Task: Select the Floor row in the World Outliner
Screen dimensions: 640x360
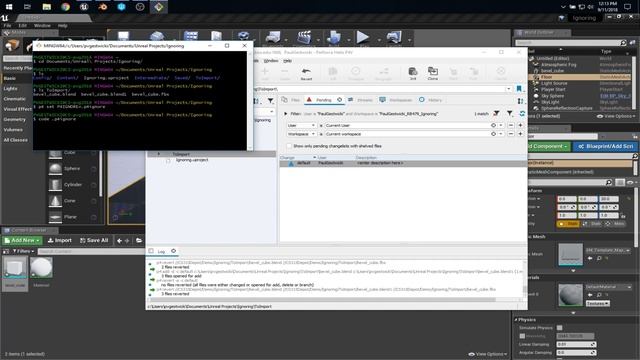Action: pos(580,77)
